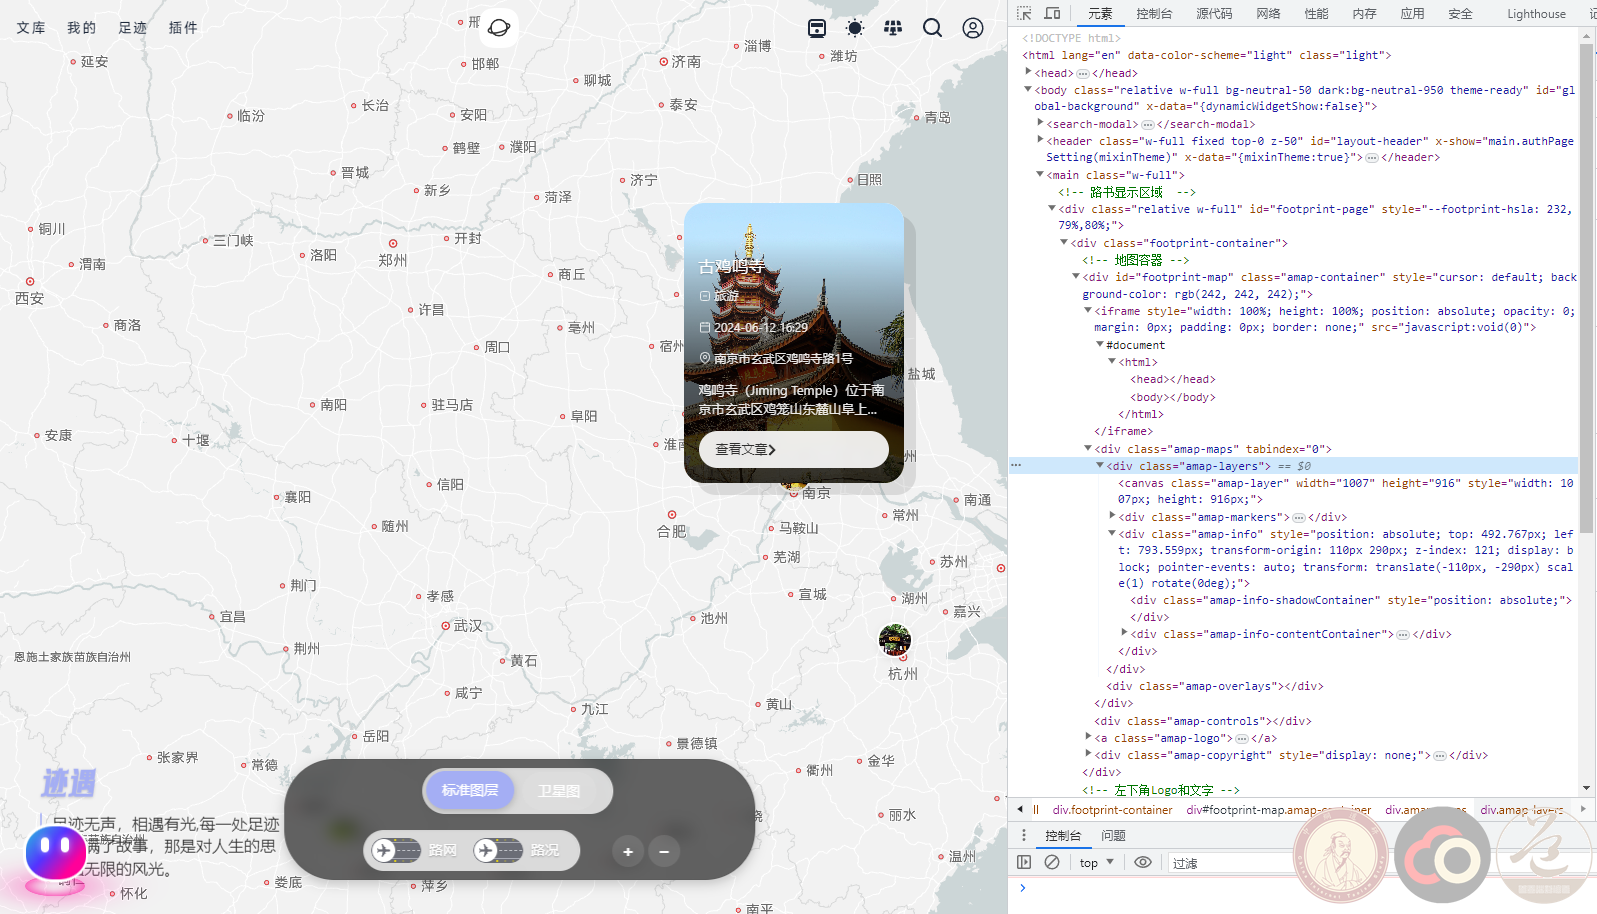The height and width of the screenshot is (914, 1597).
Task: Click the inspect element picker icon
Action: pyautogui.click(x=1024, y=13)
